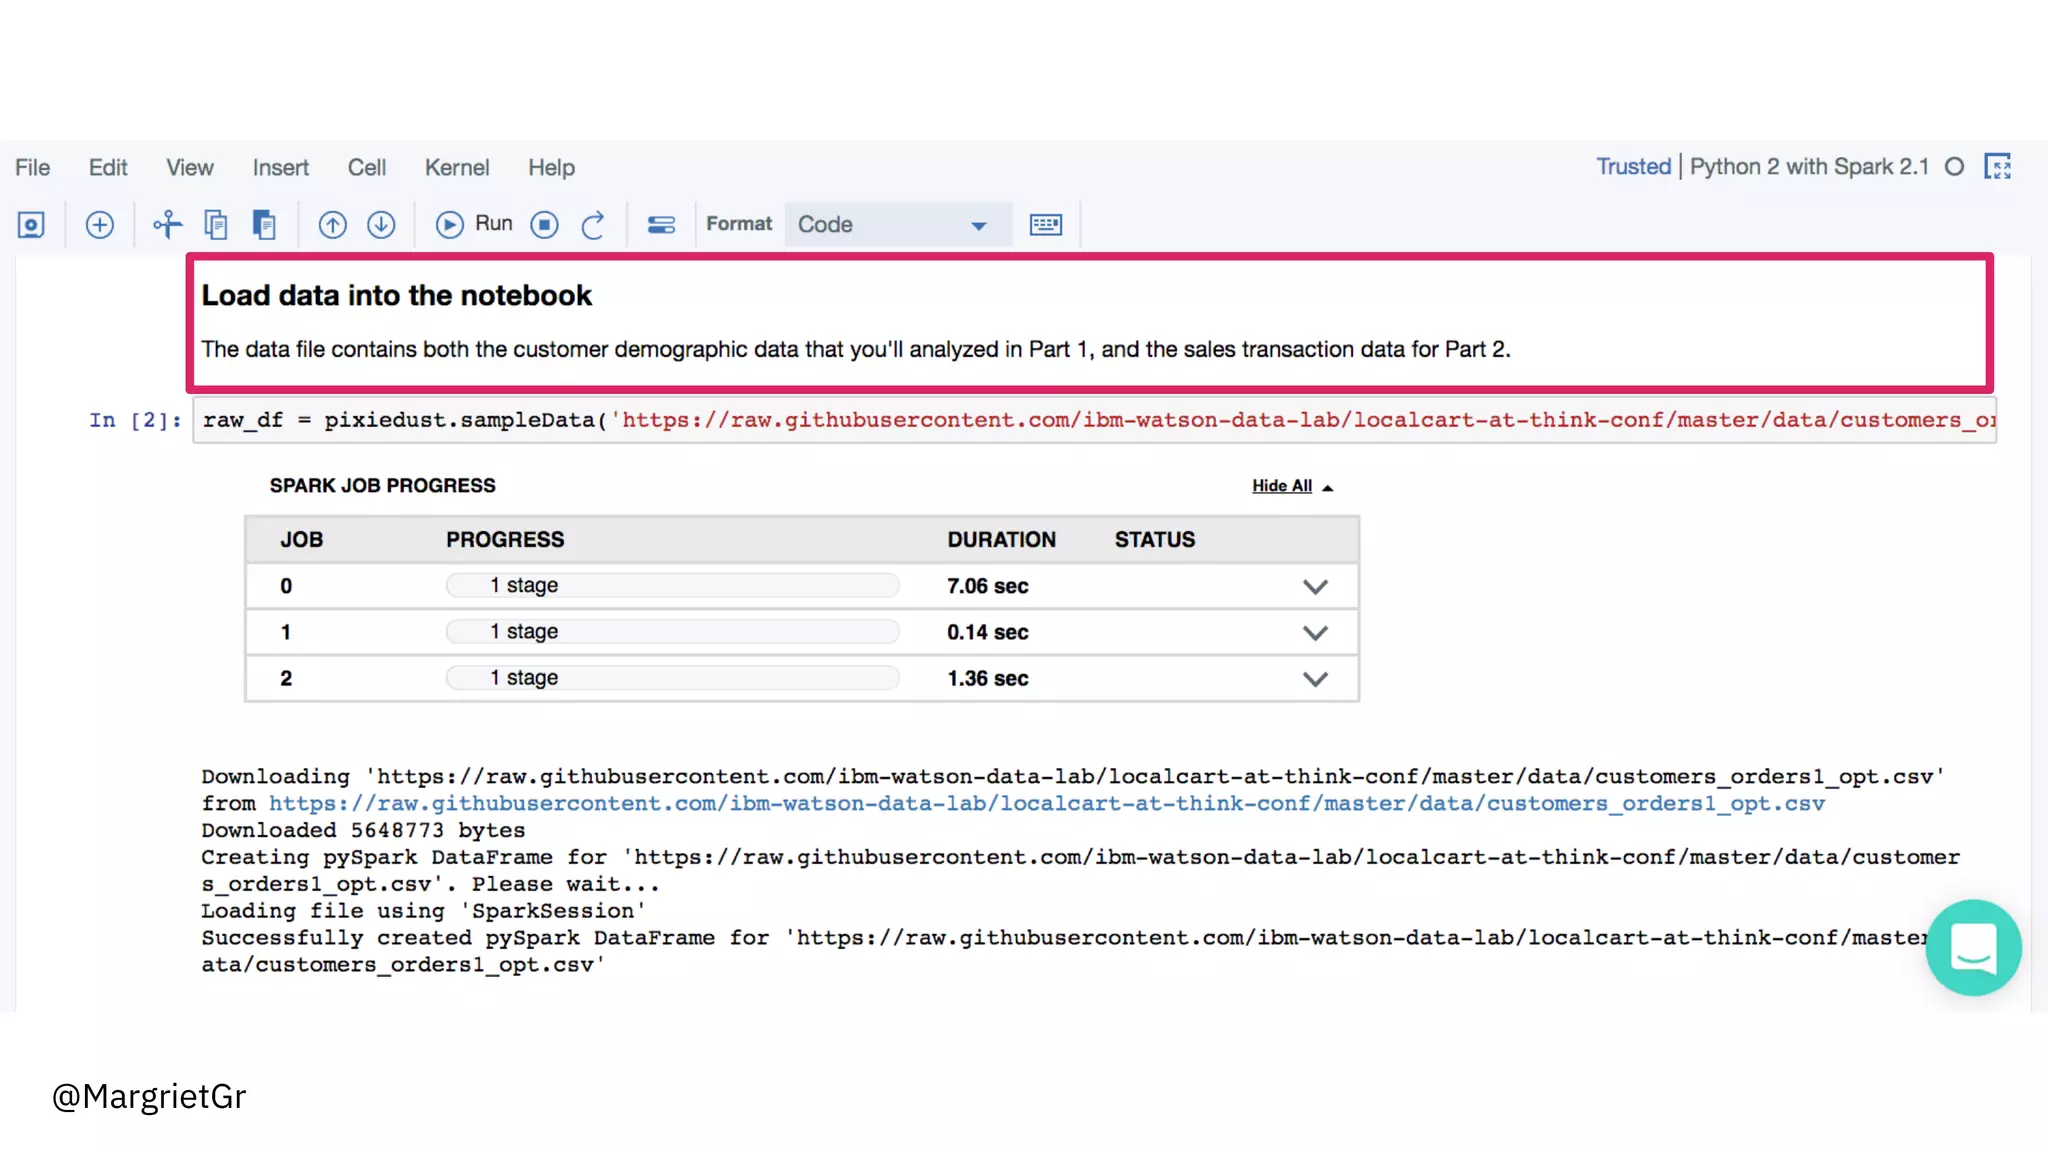Open the Code format dropdown
Viewport: 2048px width, 1152px height.
click(x=893, y=225)
